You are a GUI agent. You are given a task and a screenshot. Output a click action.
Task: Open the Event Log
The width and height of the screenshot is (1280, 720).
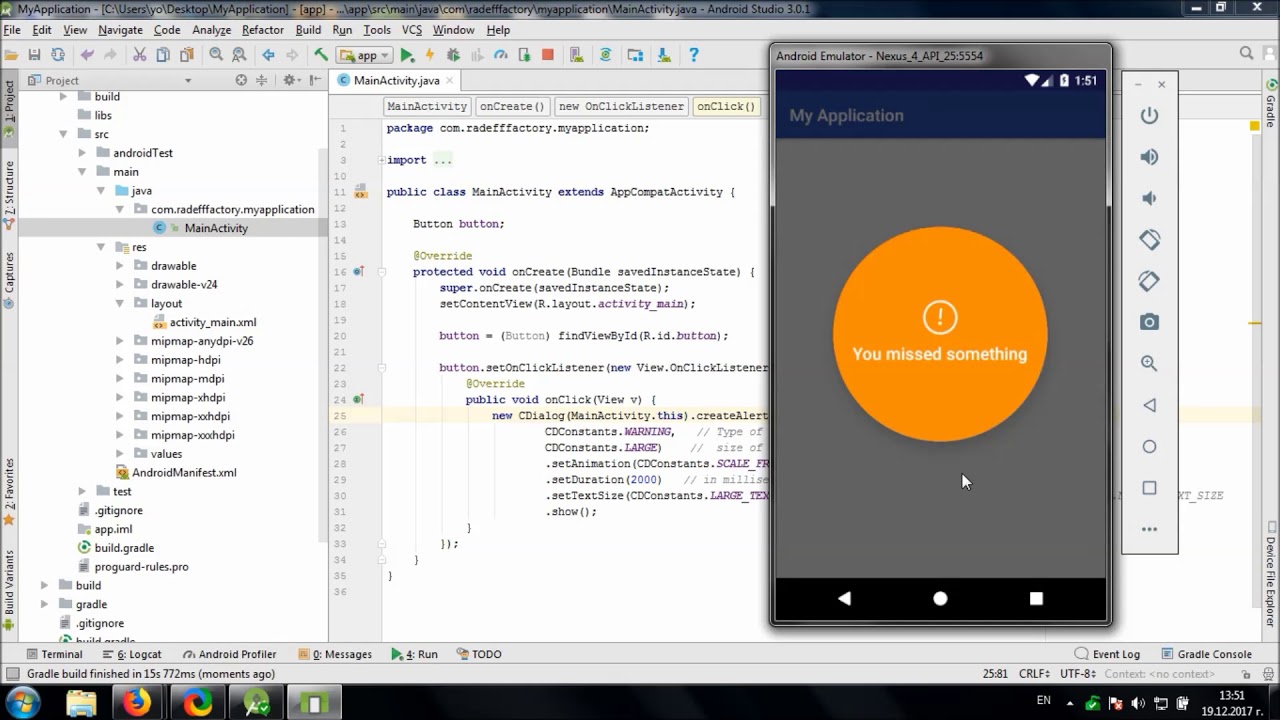(1107, 654)
